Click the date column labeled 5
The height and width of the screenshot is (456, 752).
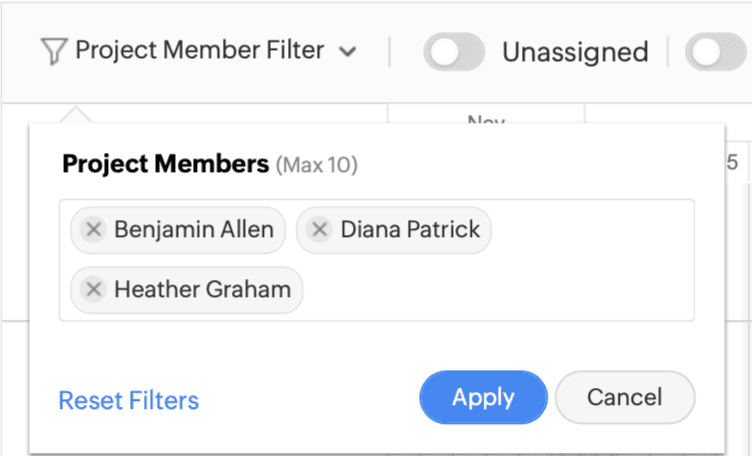click(x=732, y=163)
